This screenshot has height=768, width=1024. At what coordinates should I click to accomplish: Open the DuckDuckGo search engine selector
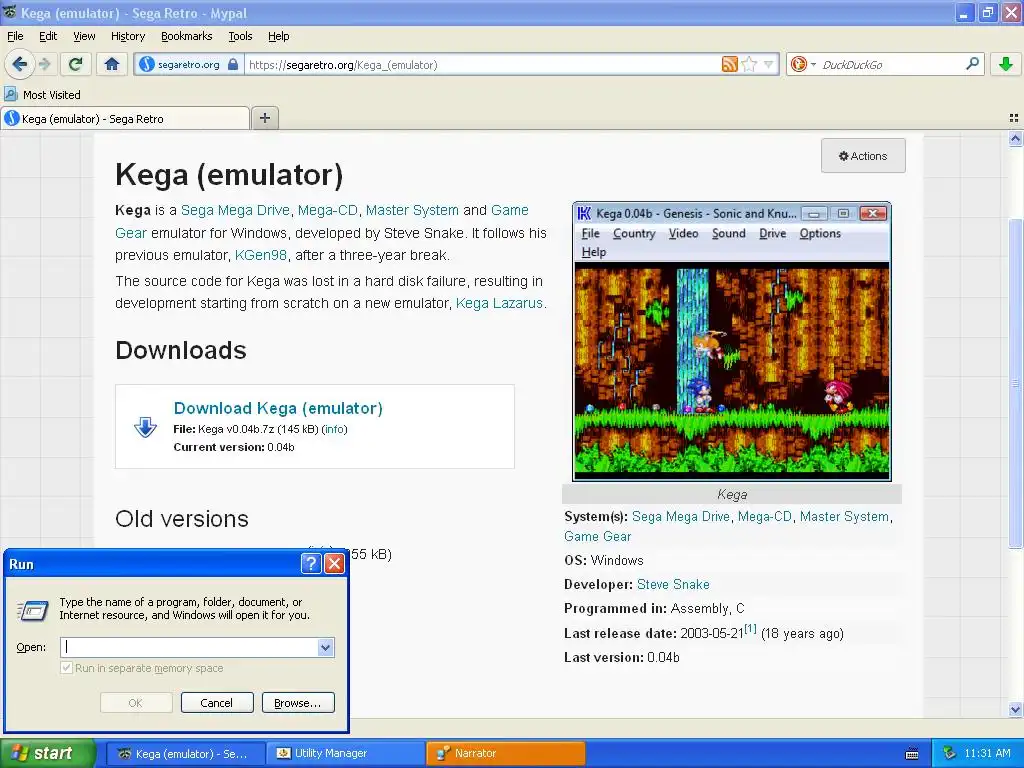coord(802,64)
